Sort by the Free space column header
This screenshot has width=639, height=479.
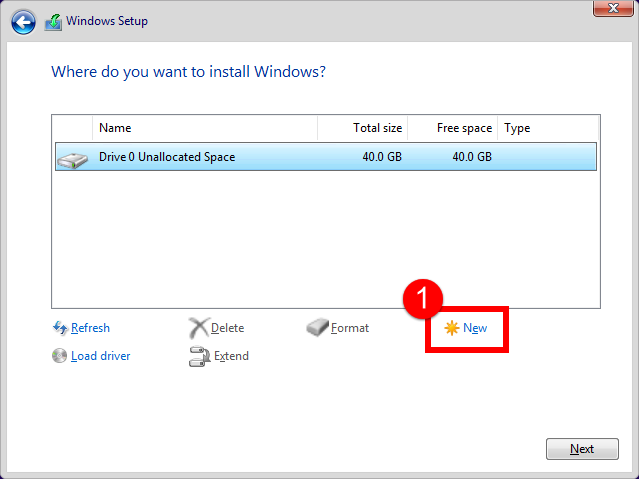coord(452,128)
